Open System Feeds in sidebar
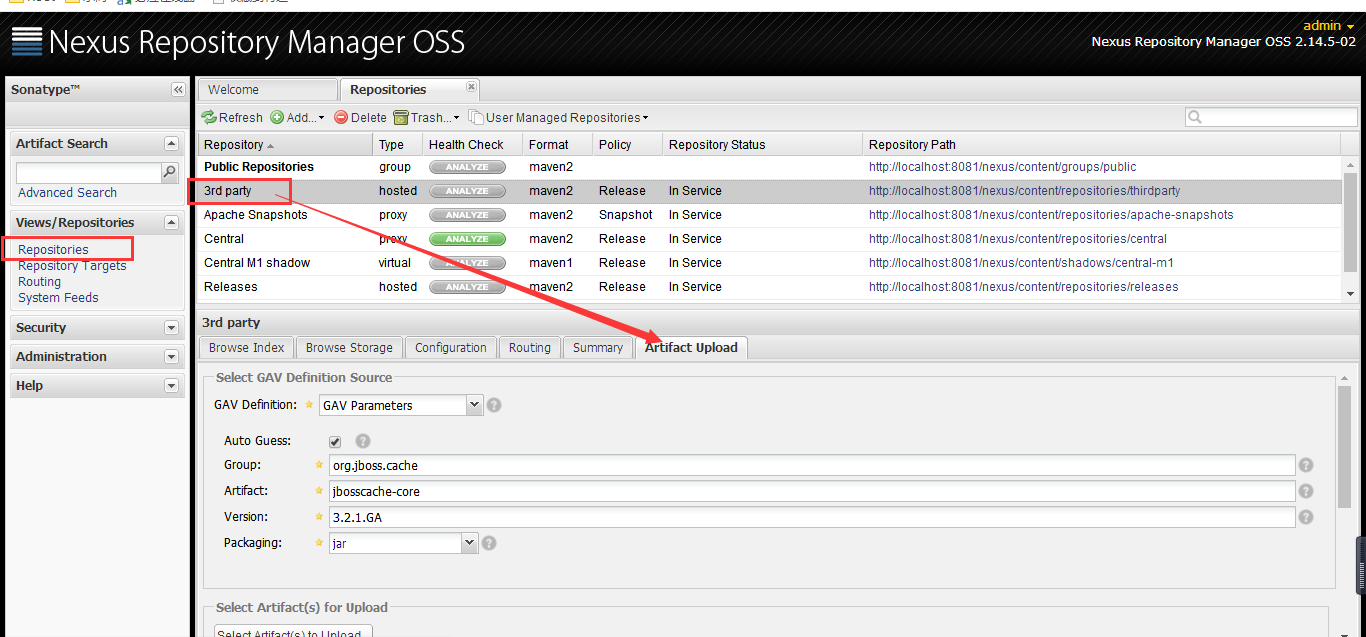 click(58, 298)
